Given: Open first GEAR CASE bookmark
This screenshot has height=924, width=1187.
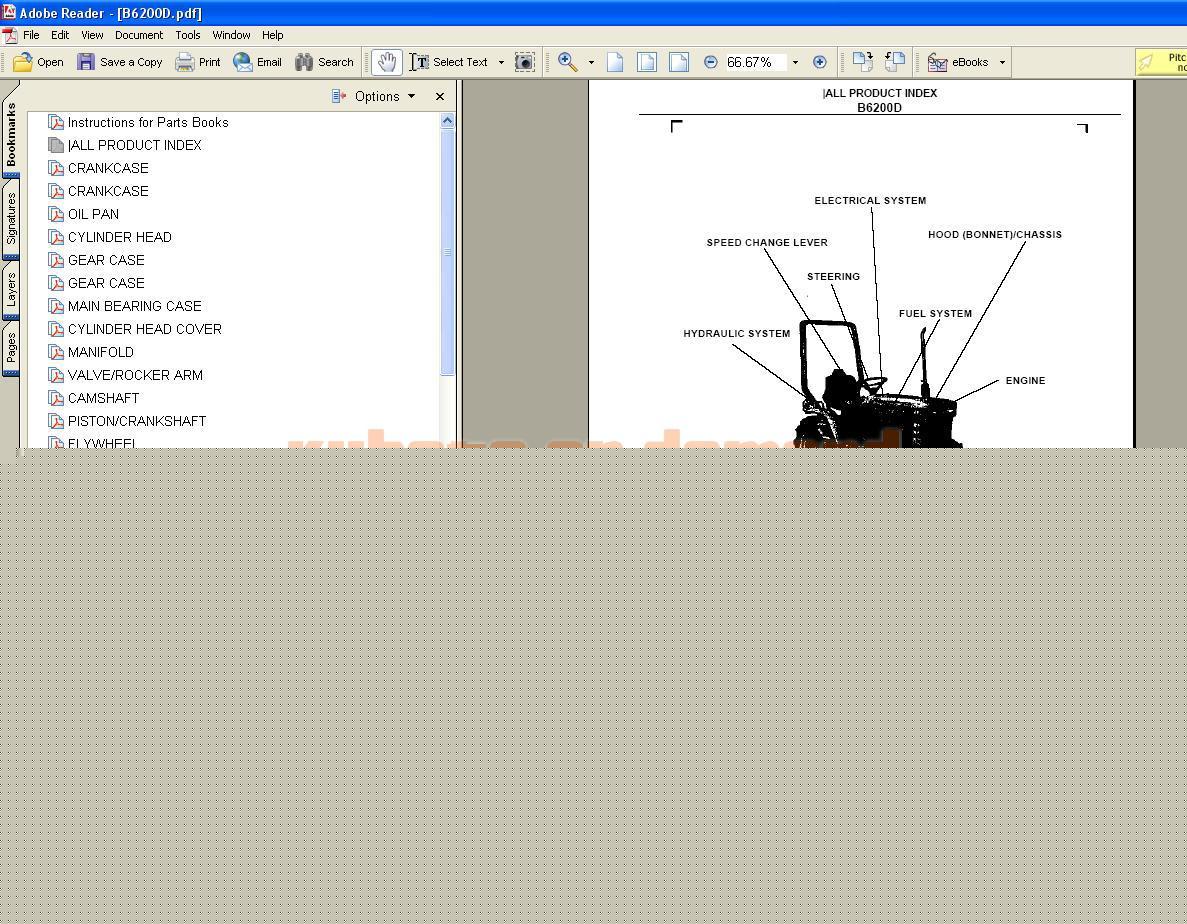Looking at the screenshot, I should pyautogui.click(x=106, y=260).
